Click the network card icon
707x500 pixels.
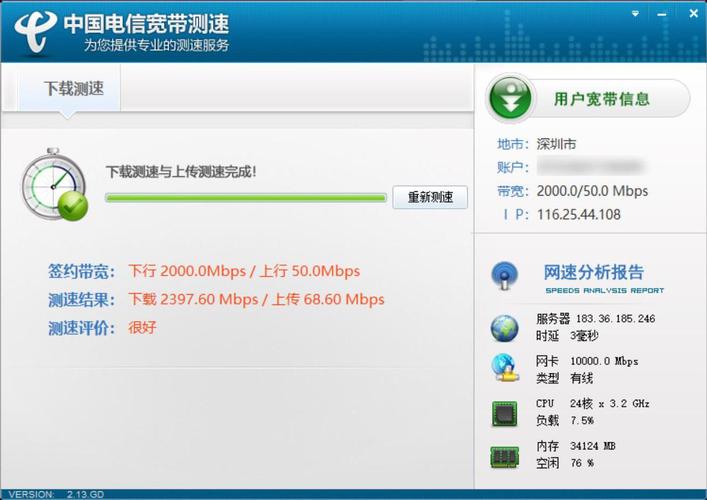click(x=504, y=368)
